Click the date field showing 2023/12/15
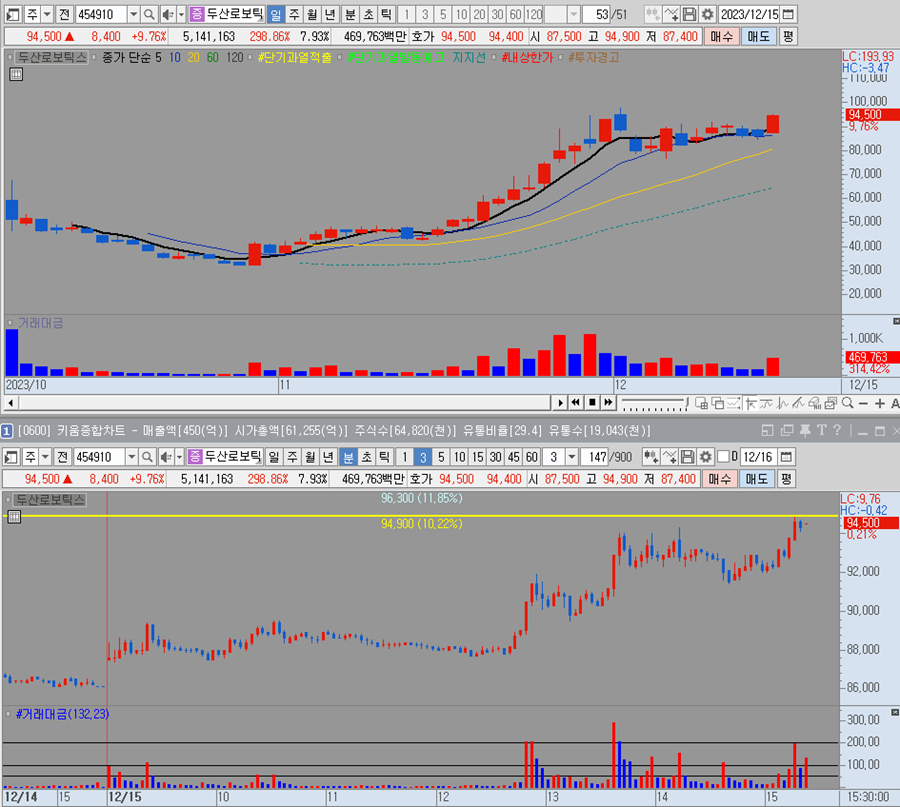This screenshot has width=900, height=807. tap(749, 14)
